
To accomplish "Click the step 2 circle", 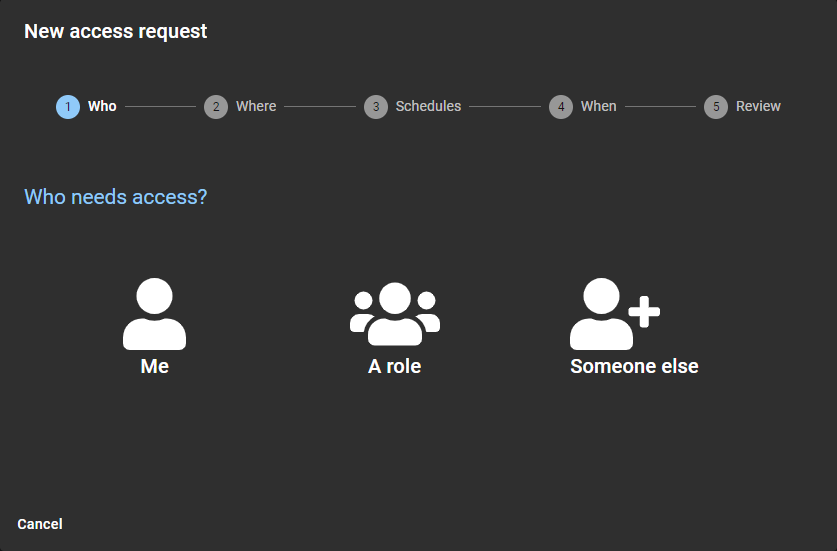I will (x=216, y=107).
